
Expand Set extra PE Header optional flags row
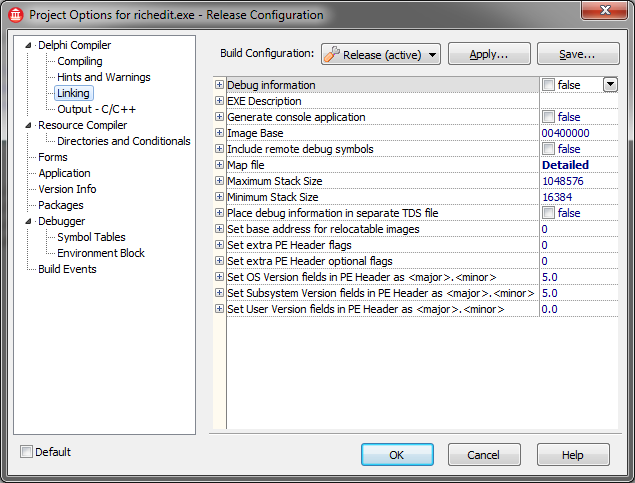219,261
